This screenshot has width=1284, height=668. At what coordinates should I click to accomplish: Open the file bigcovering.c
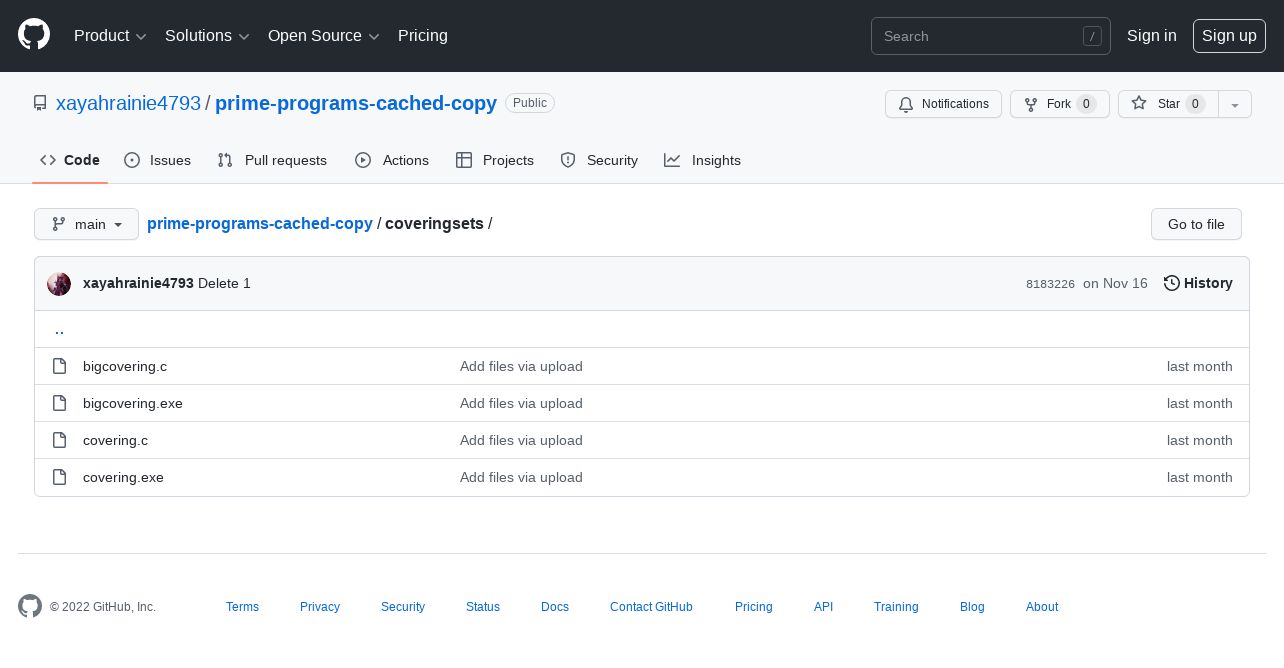pos(125,366)
